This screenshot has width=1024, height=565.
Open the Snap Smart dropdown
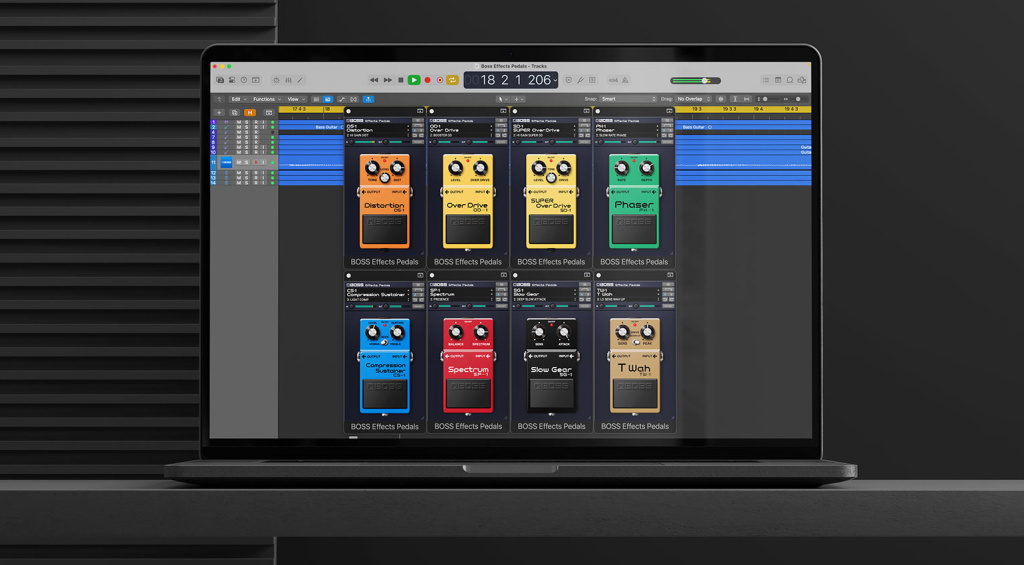point(628,99)
